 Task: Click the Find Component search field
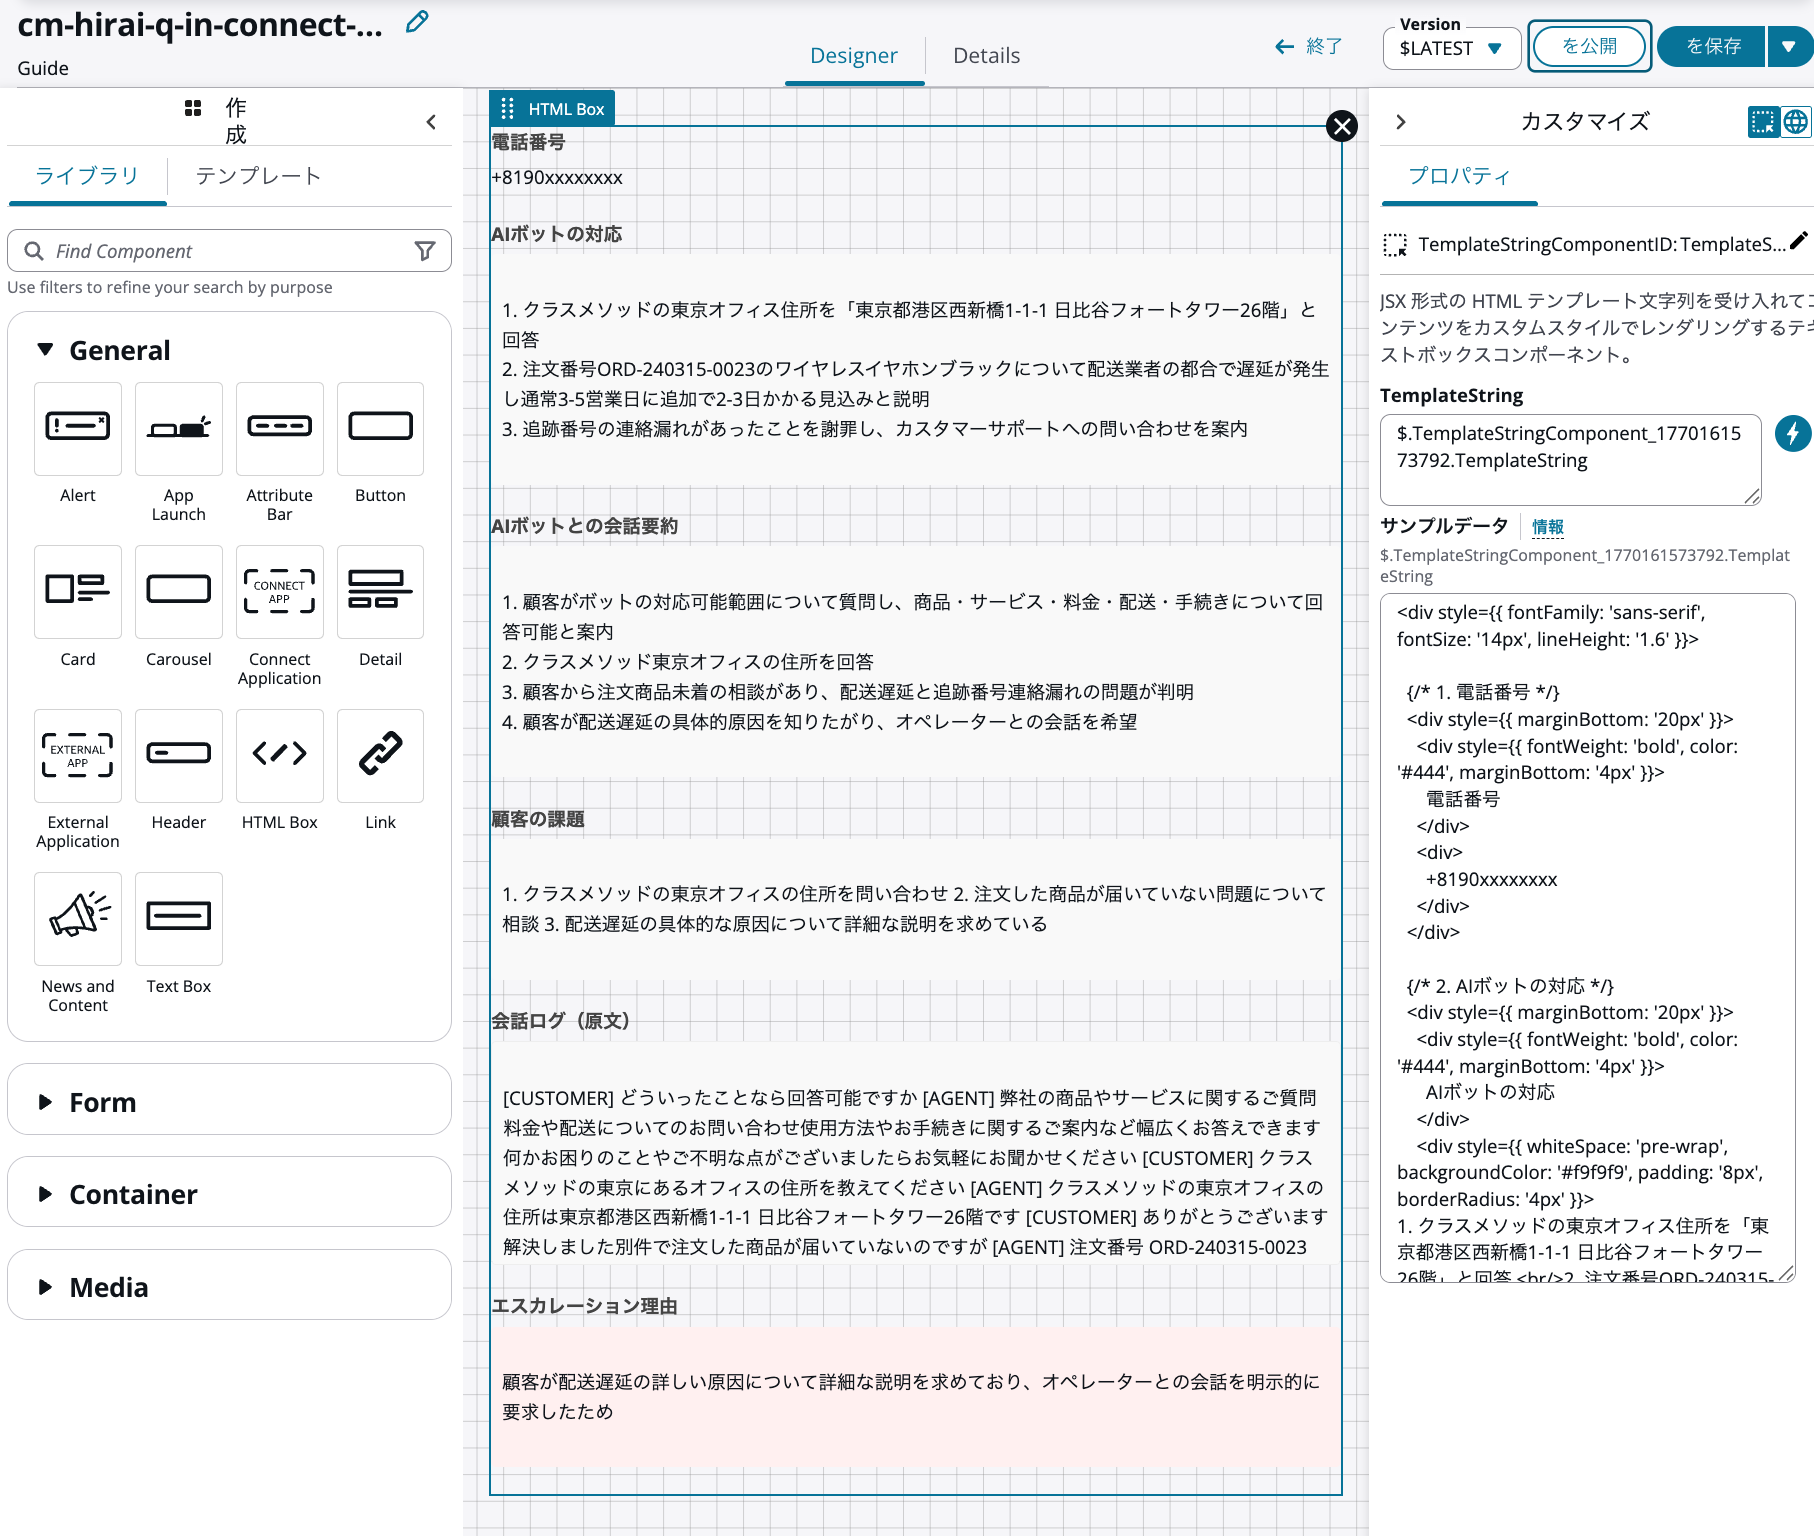(200, 250)
